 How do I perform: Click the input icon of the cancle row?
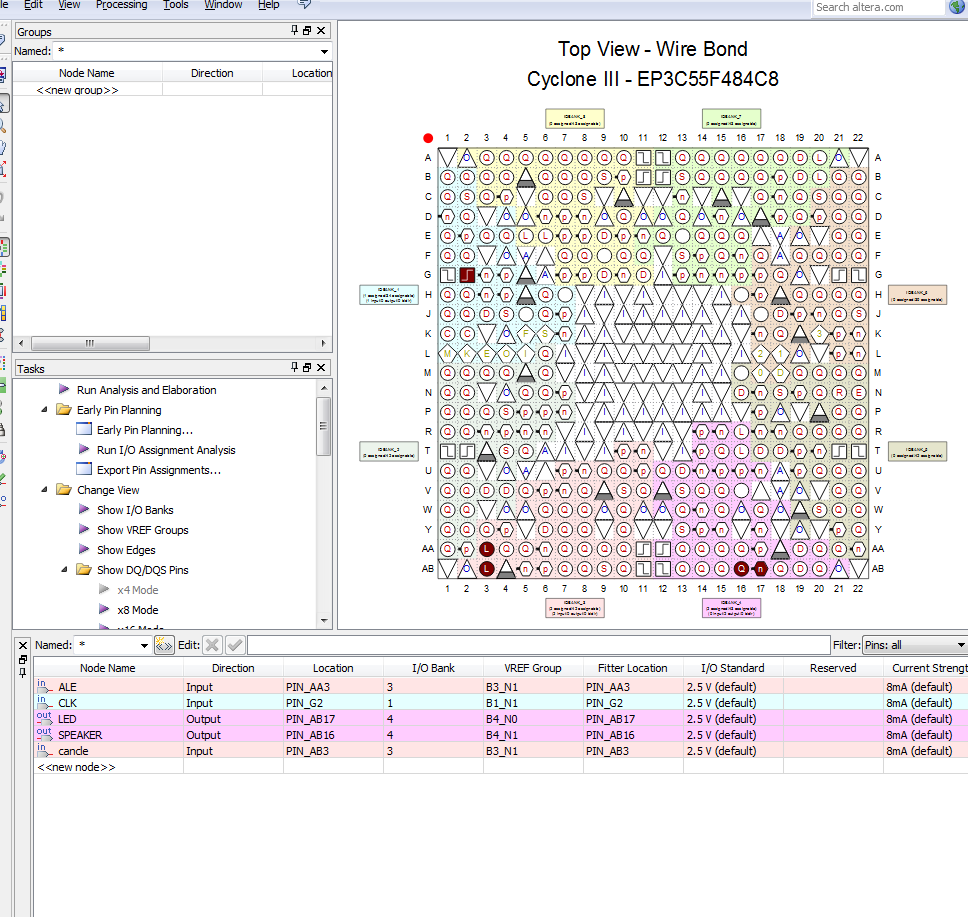(44, 750)
